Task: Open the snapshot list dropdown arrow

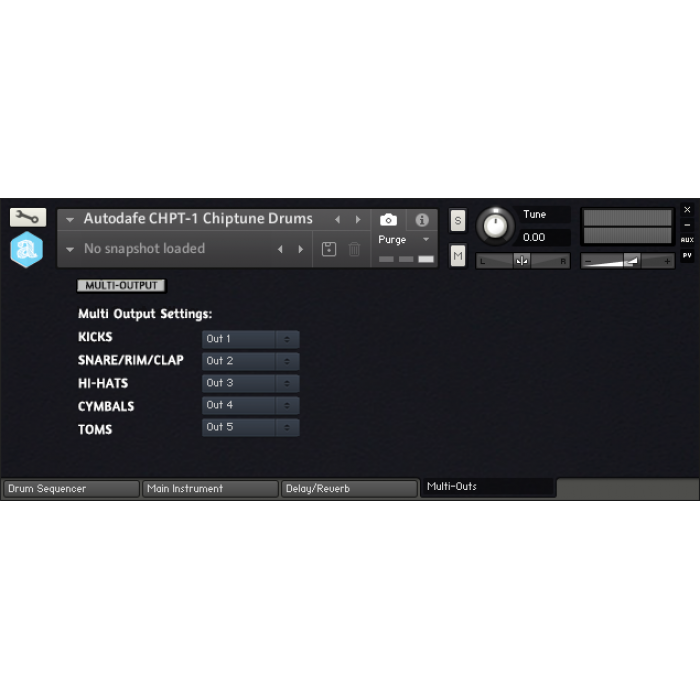Action: [x=70, y=249]
